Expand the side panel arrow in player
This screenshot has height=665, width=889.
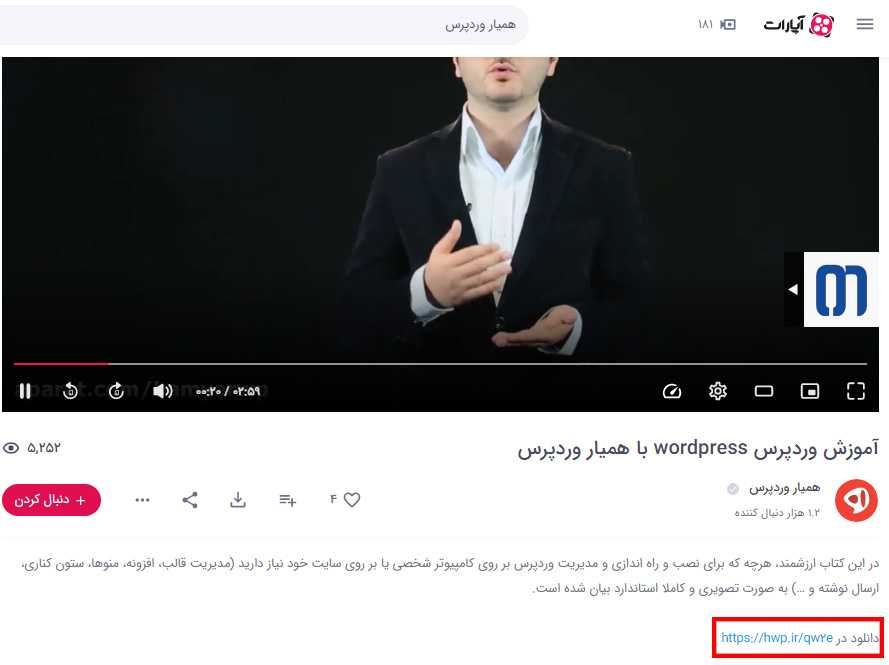[x=793, y=289]
